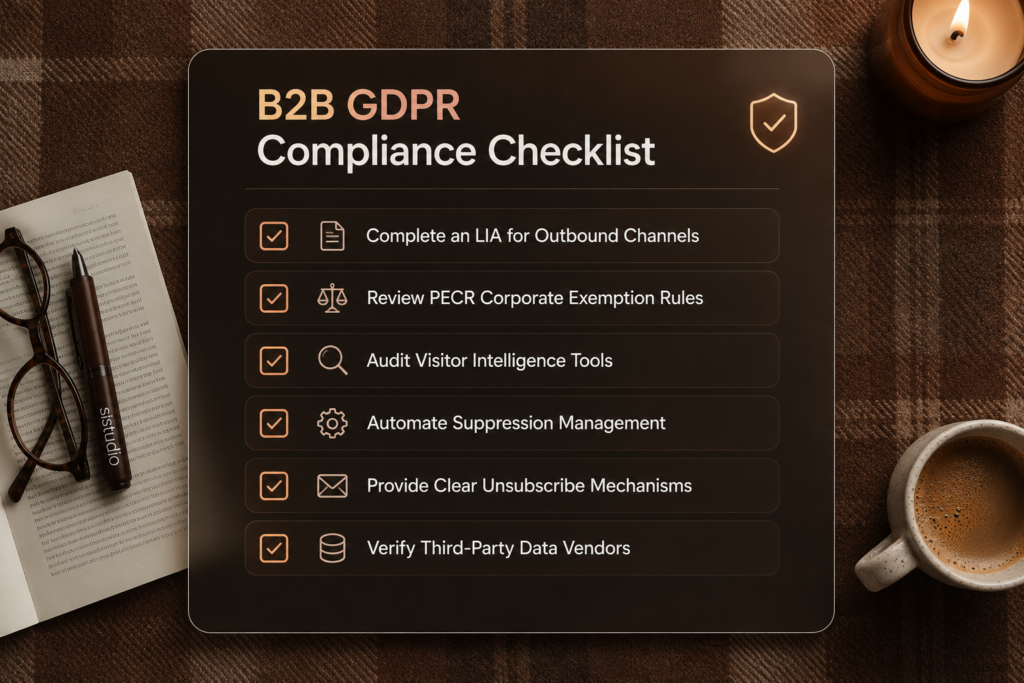Toggle the Audit Visitor Intelligence Tools checkbox
1024x683 pixels.
point(274,360)
